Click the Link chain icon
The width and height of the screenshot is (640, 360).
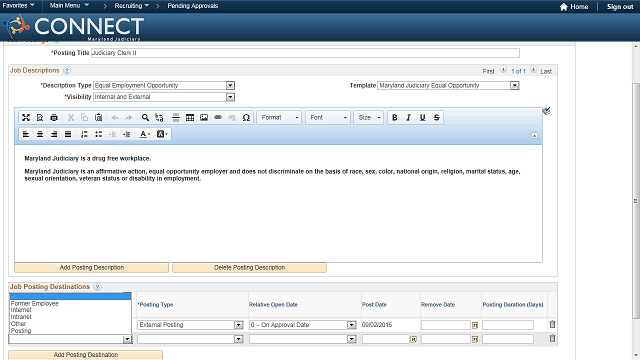point(218,118)
